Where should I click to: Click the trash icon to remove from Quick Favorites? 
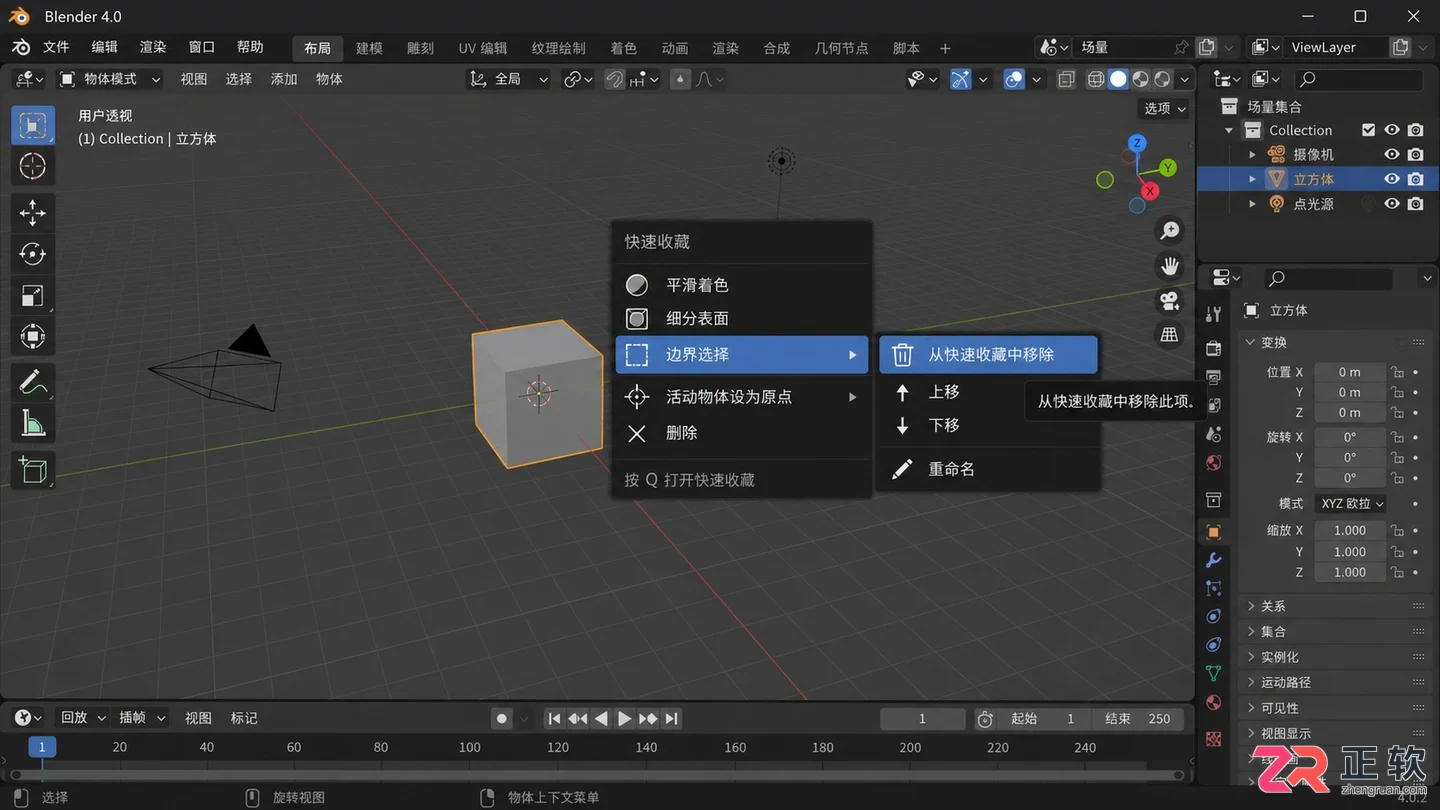click(x=902, y=355)
